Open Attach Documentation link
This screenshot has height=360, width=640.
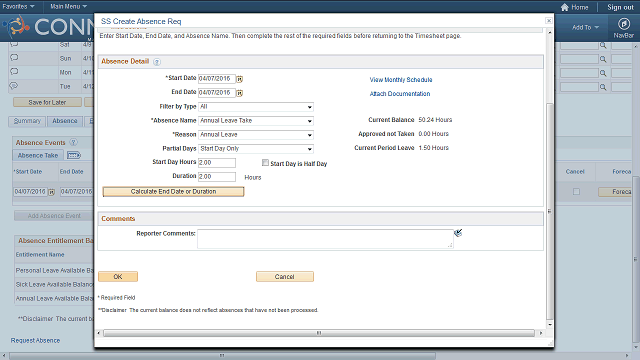click(400, 94)
